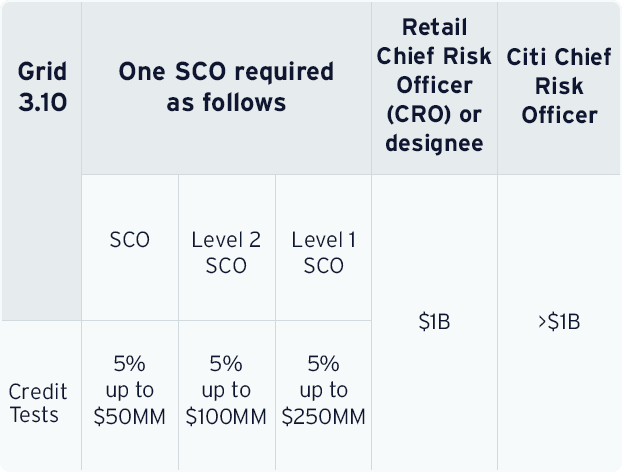Click the Grid 3.10 header cell
The width and height of the screenshot is (622, 472).
42,87
